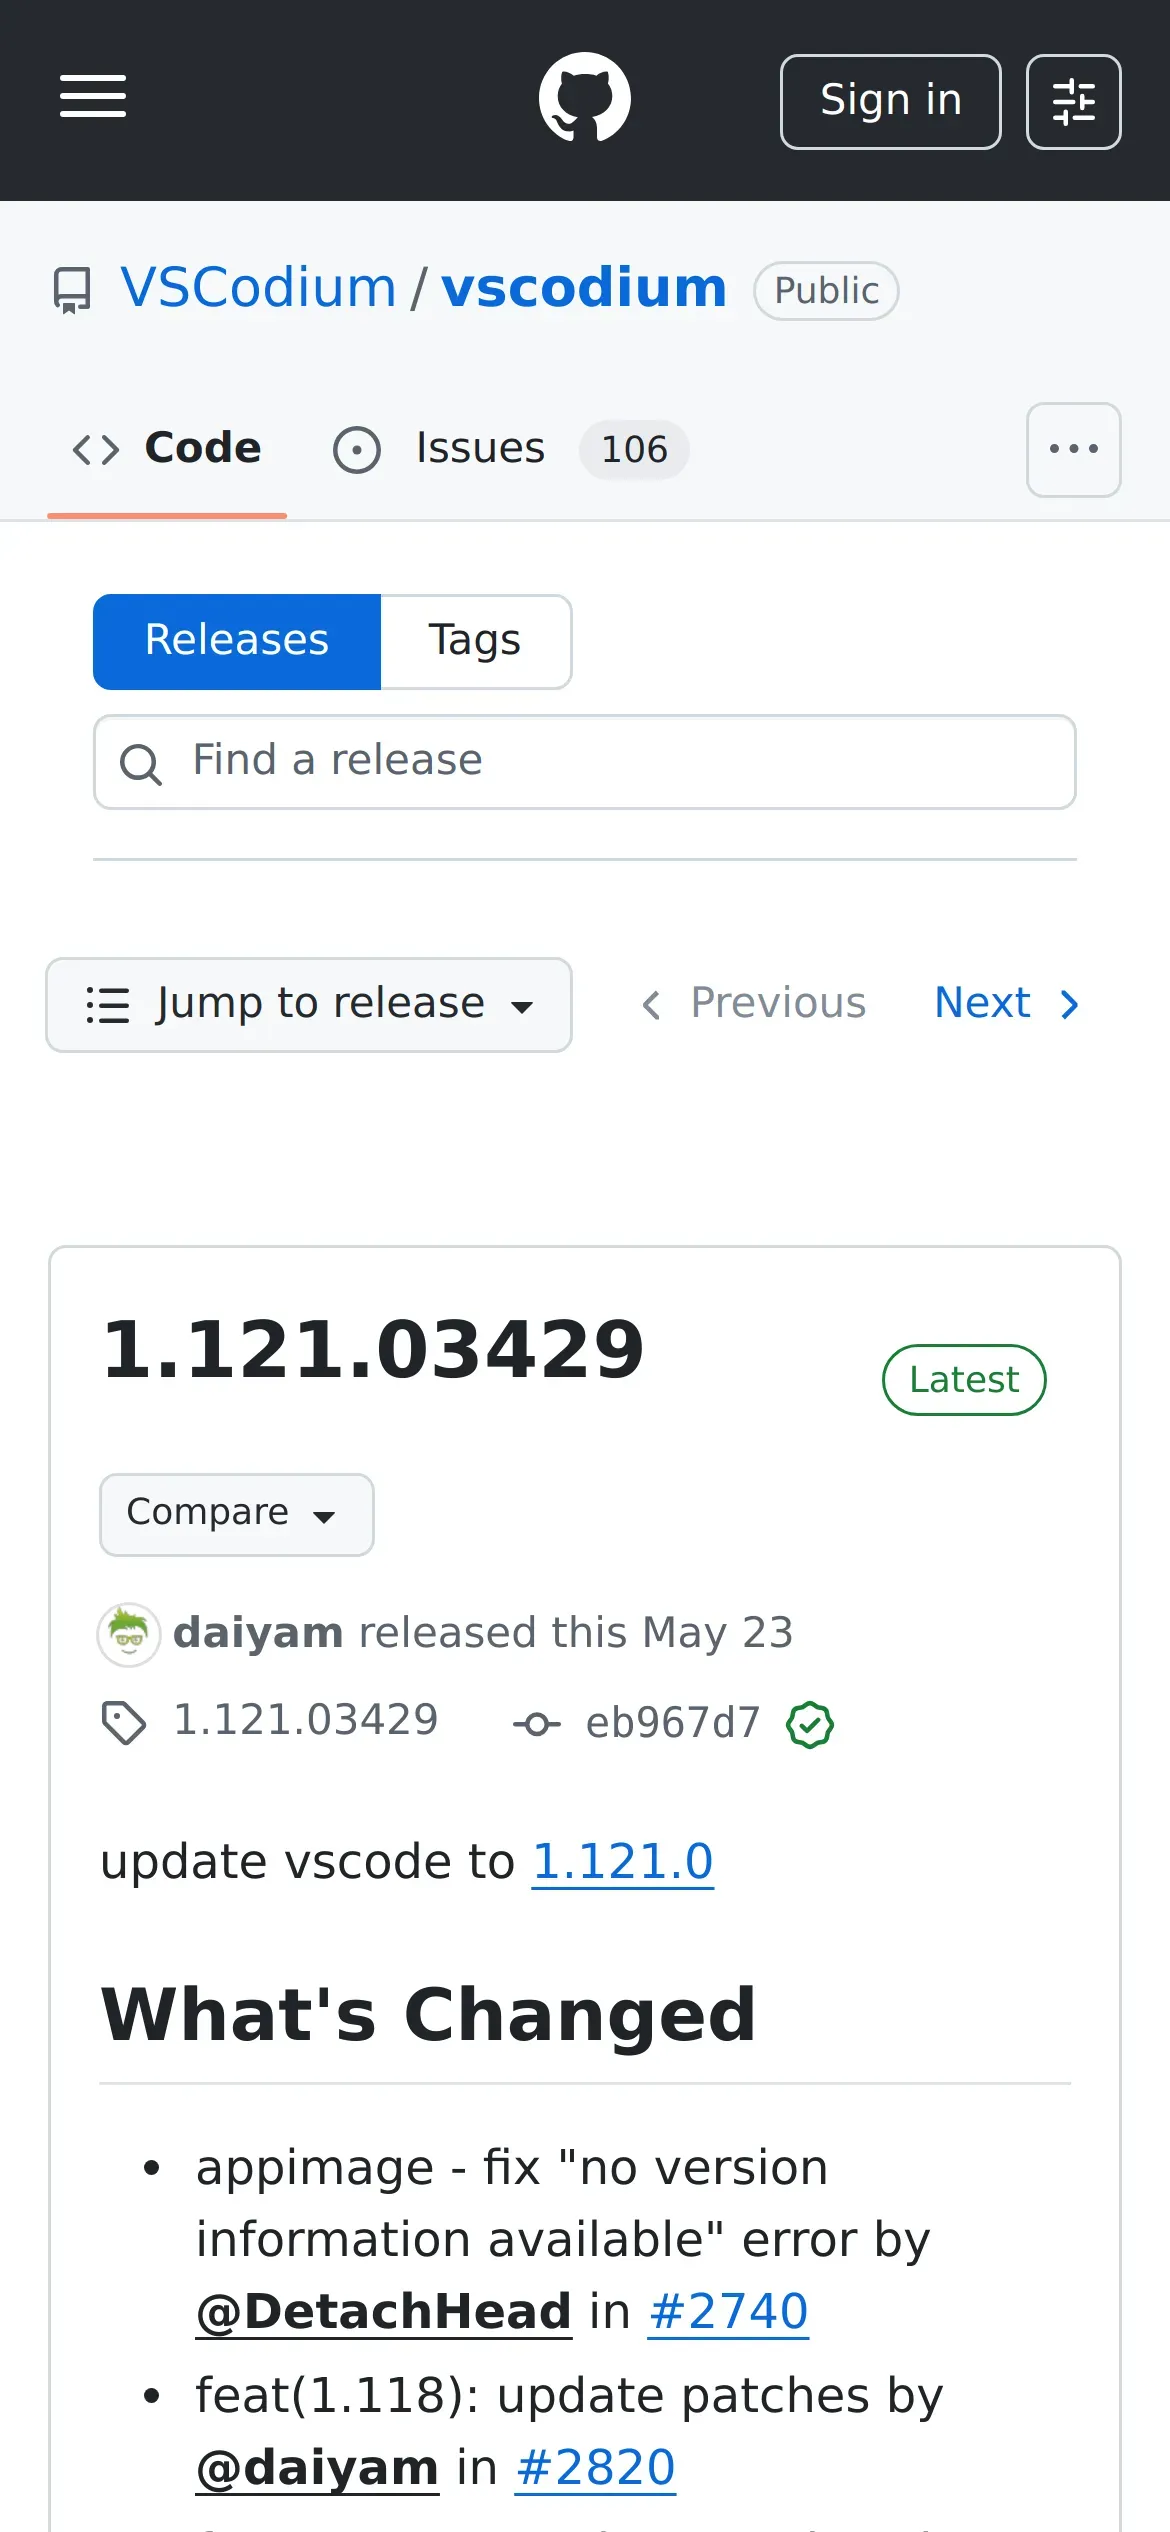Click the commit icon beside eb967d7
The height and width of the screenshot is (2532, 1170).
(x=537, y=1724)
